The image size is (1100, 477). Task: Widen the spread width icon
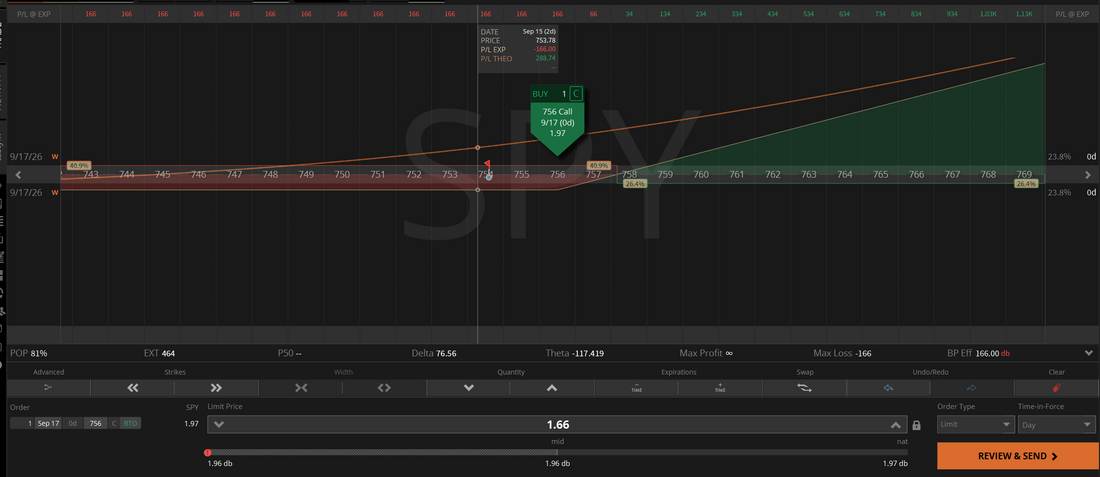384,387
